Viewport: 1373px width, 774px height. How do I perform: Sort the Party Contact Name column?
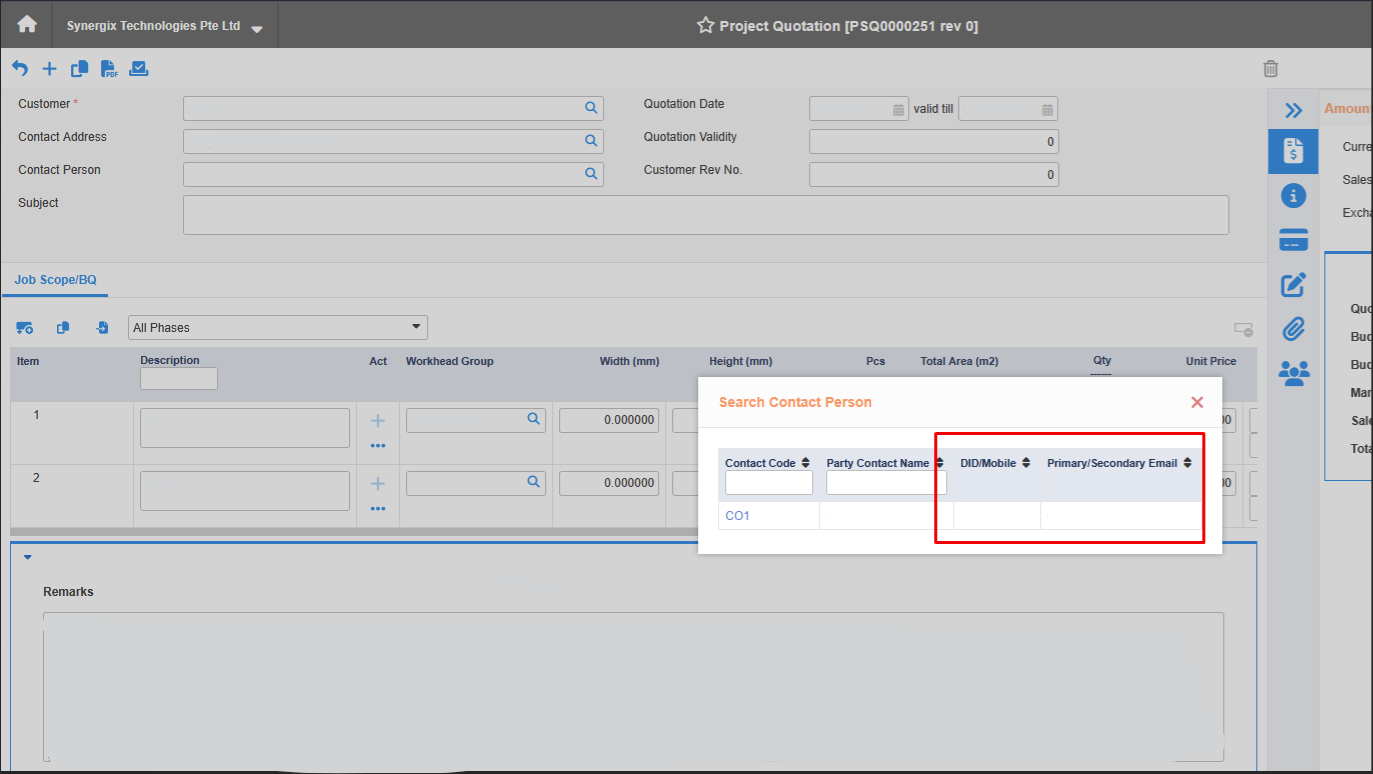click(x=938, y=462)
